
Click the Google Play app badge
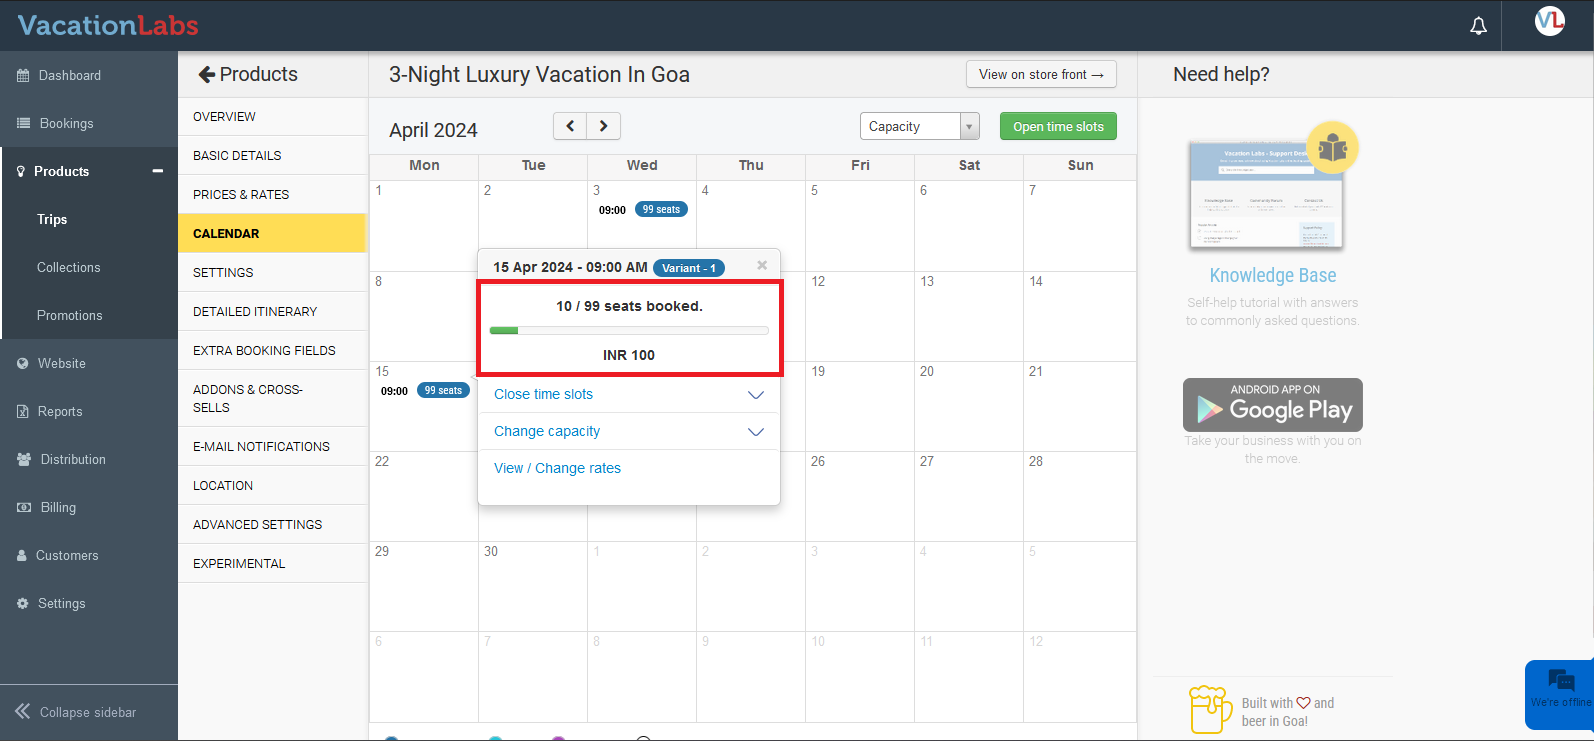point(1272,404)
